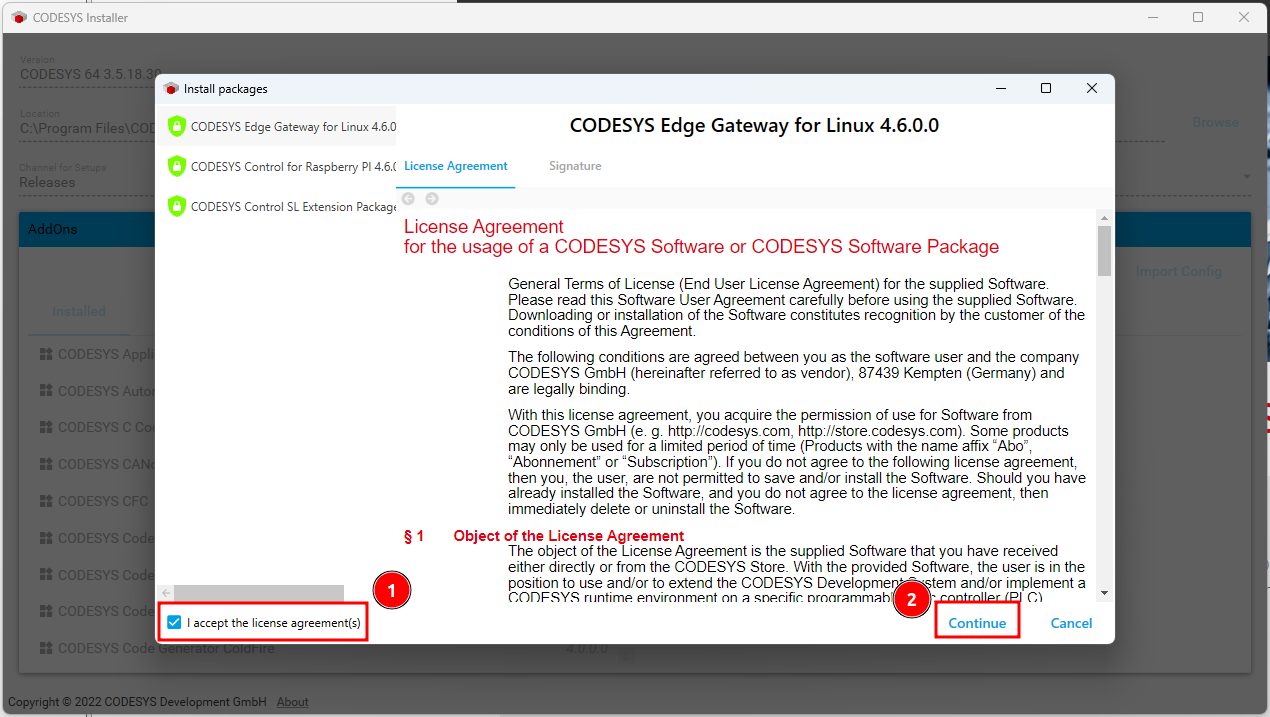Click the CODESYS Edge Gateway for Linux 4.6.0.0 title
Screen dimensions: 1270x717
(x=754, y=126)
